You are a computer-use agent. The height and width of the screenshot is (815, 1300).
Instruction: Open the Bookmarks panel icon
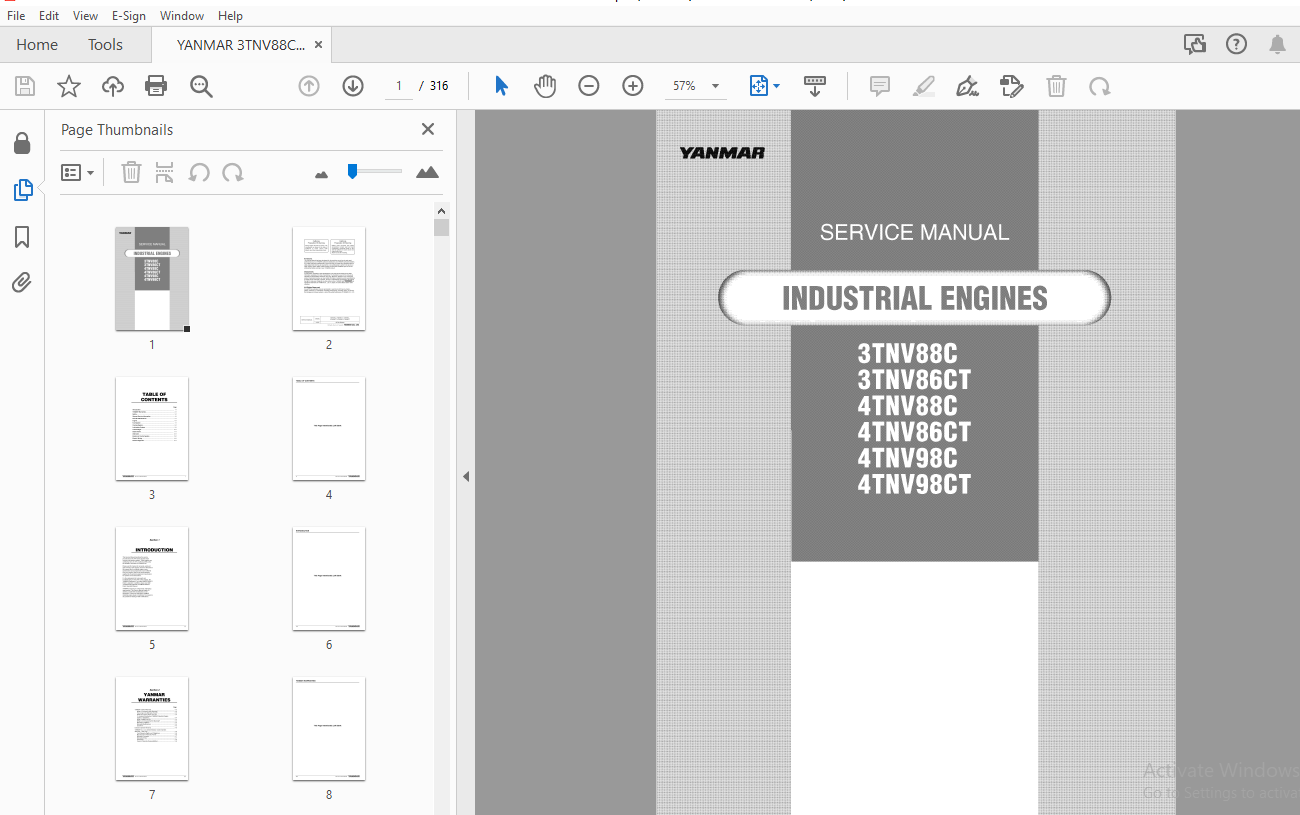[22, 237]
